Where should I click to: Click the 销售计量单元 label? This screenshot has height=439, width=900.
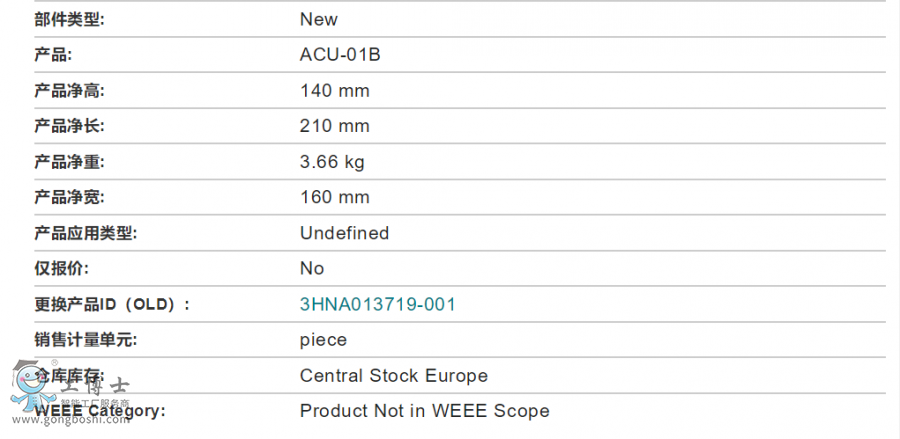tap(86, 340)
